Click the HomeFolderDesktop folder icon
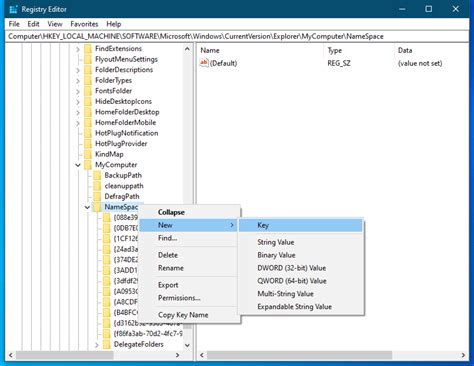Screen dimensions: 474x366 point(88,112)
